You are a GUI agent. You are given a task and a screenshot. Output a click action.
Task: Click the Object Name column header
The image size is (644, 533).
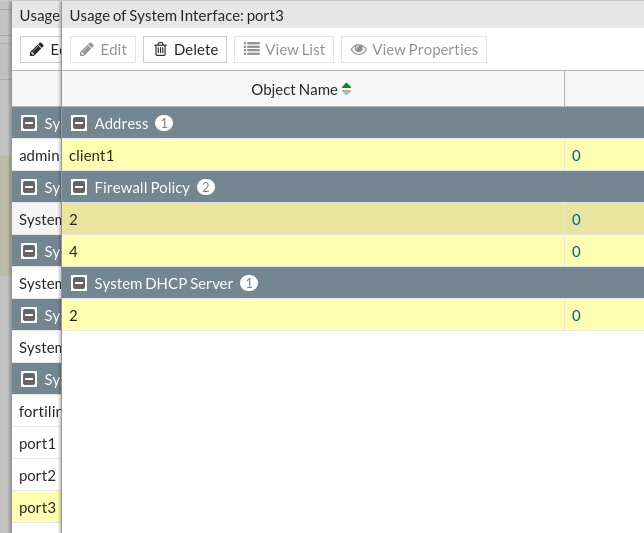[294, 90]
